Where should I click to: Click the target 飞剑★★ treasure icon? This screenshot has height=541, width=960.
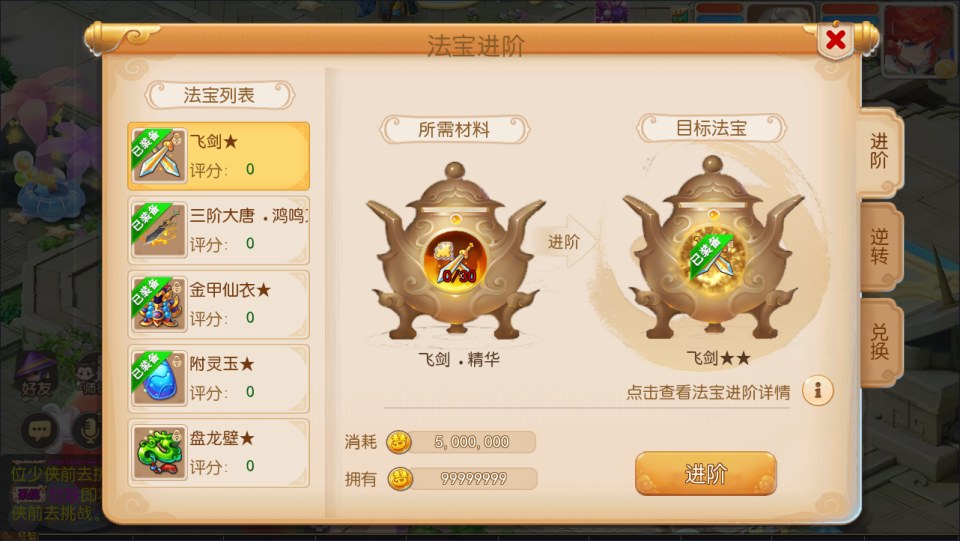click(x=713, y=260)
